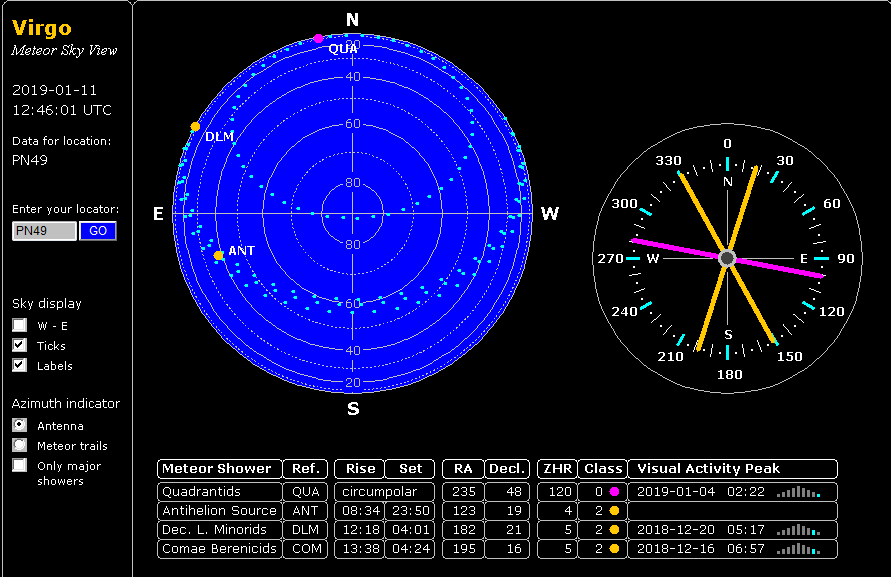This screenshot has width=891, height=577.
Task: Click the ZHR value 120 cell
Action: click(x=557, y=492)
